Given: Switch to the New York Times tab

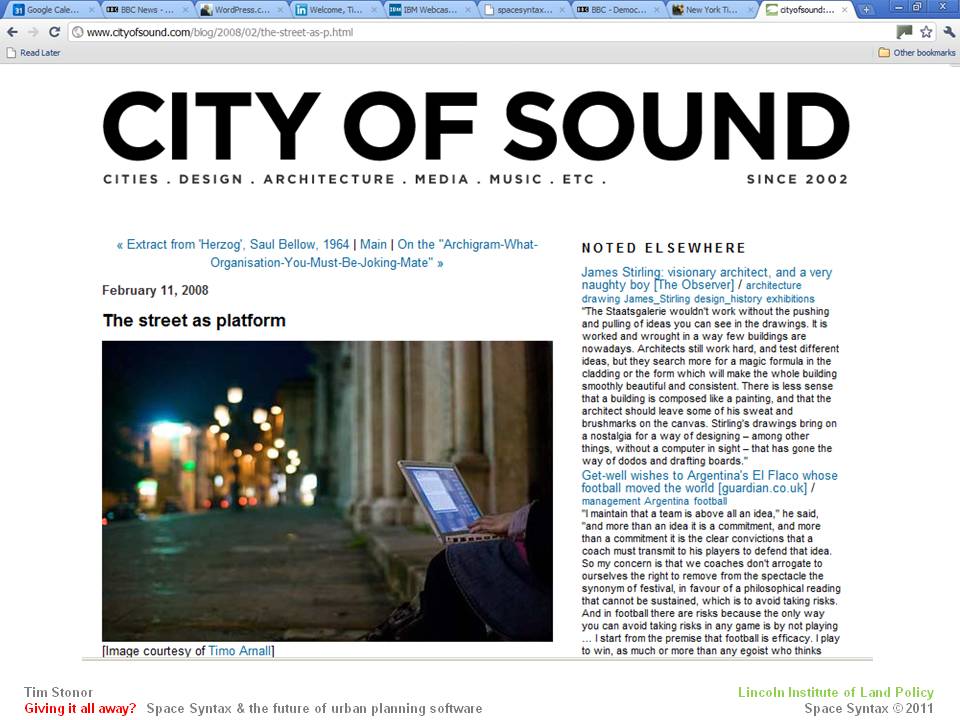Looking at the screenshot, I should click(x=711, y=10).
